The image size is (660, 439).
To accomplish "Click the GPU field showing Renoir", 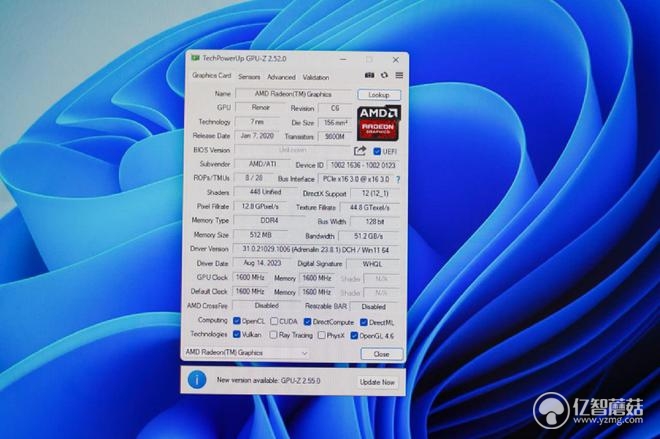I will 261,108.
